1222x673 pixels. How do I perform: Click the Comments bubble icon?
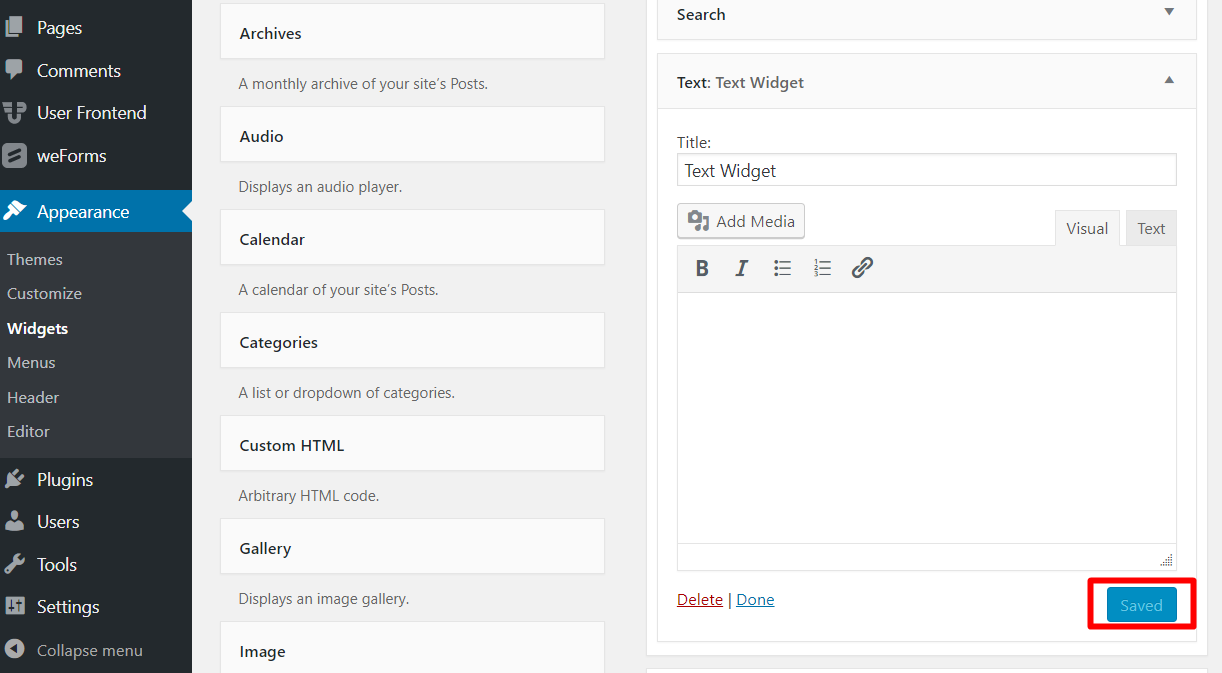tap(14, 70)
